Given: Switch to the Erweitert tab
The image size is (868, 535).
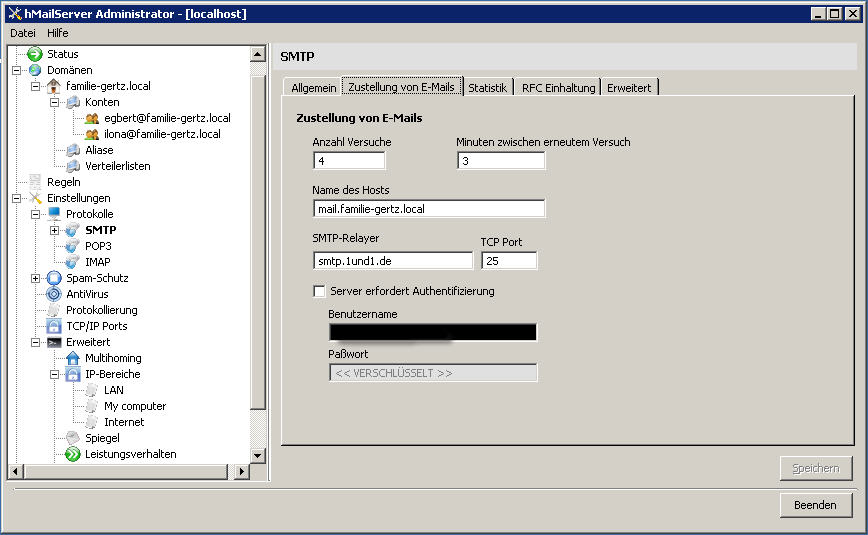Looking at the screenshot, I should tap(629, 88).
